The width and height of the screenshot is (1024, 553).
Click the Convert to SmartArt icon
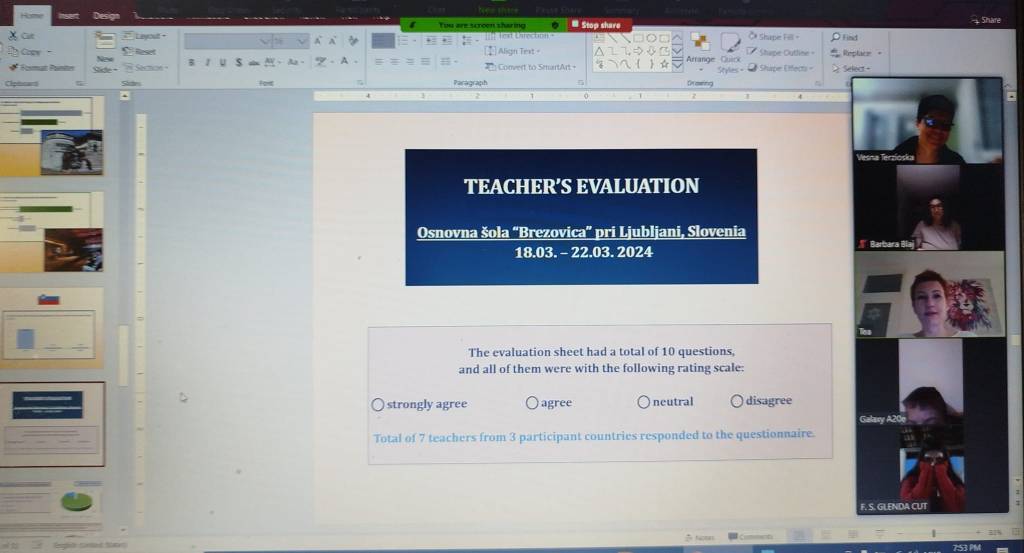[490, 67]
